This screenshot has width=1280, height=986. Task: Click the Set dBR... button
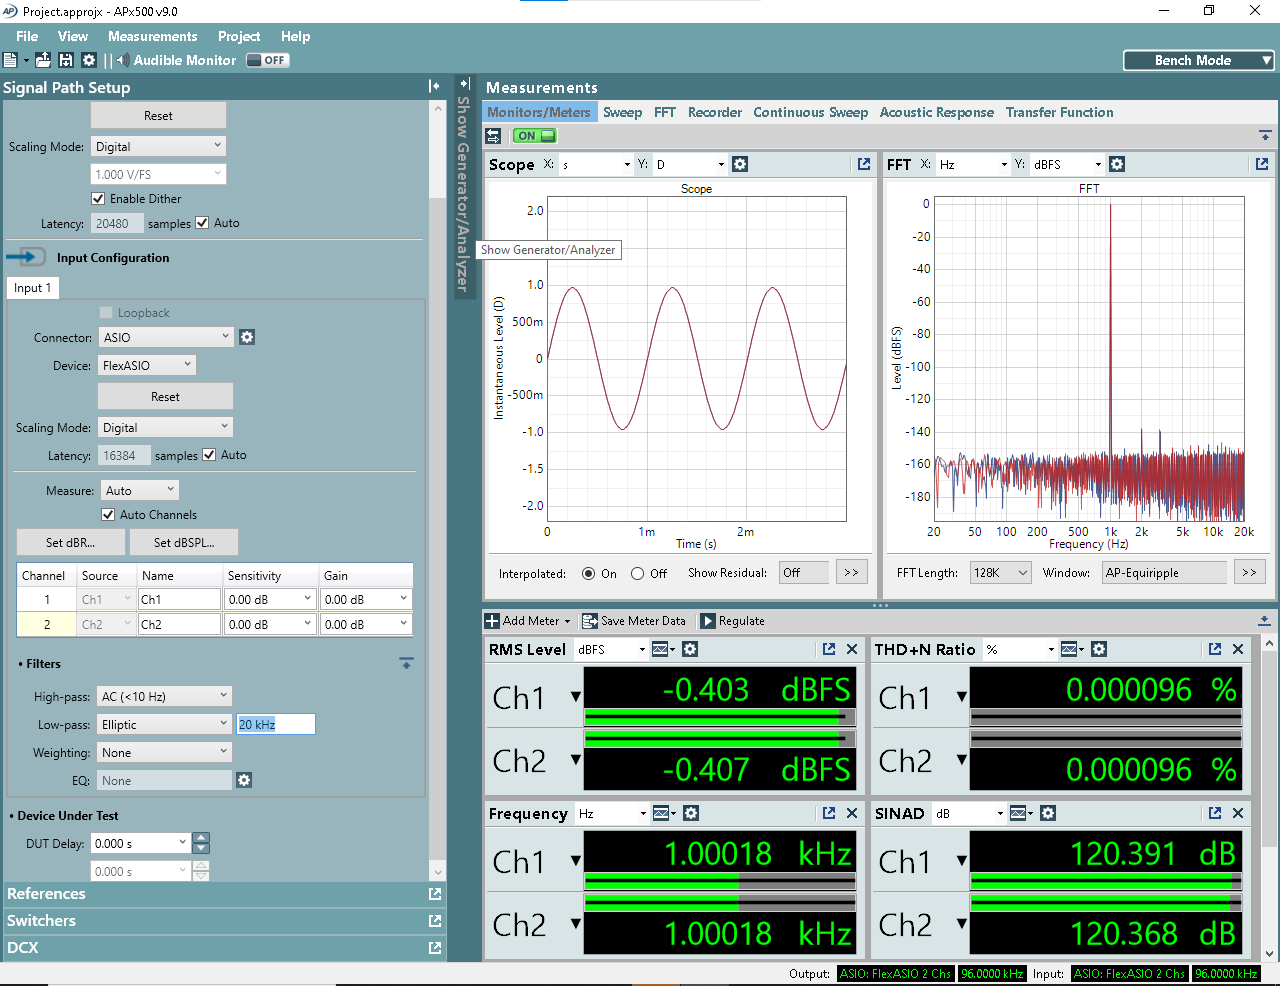(x=71, y=542)
